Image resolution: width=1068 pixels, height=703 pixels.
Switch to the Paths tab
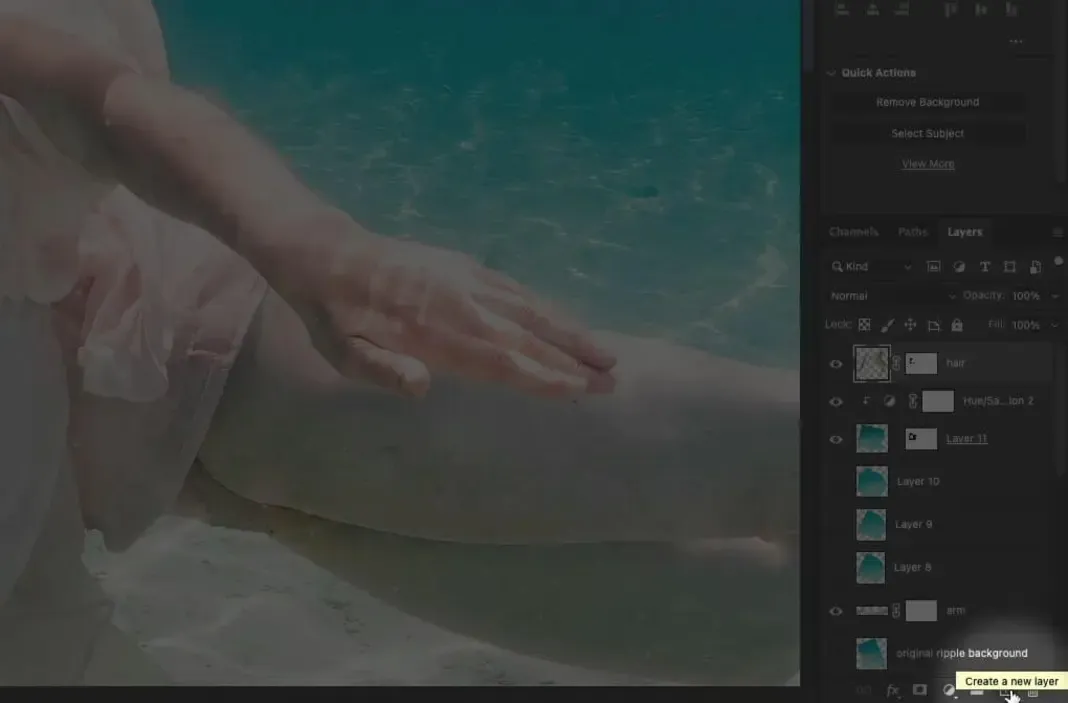tap(912, 231)
